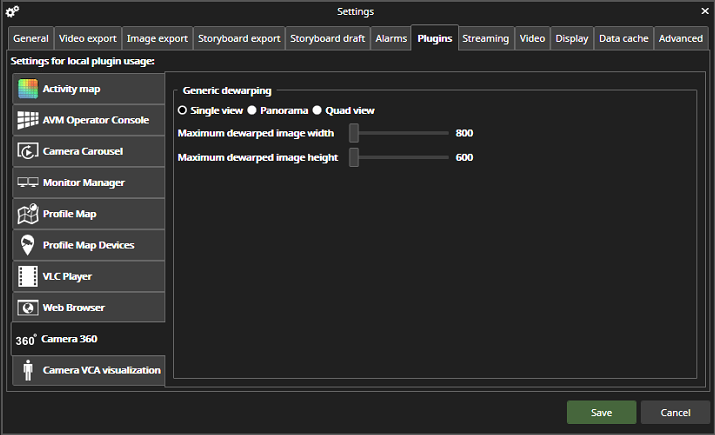Switch to the Image export tab
Image resolution: width=715 pixels, height=435 pixels.
[157, 39]
